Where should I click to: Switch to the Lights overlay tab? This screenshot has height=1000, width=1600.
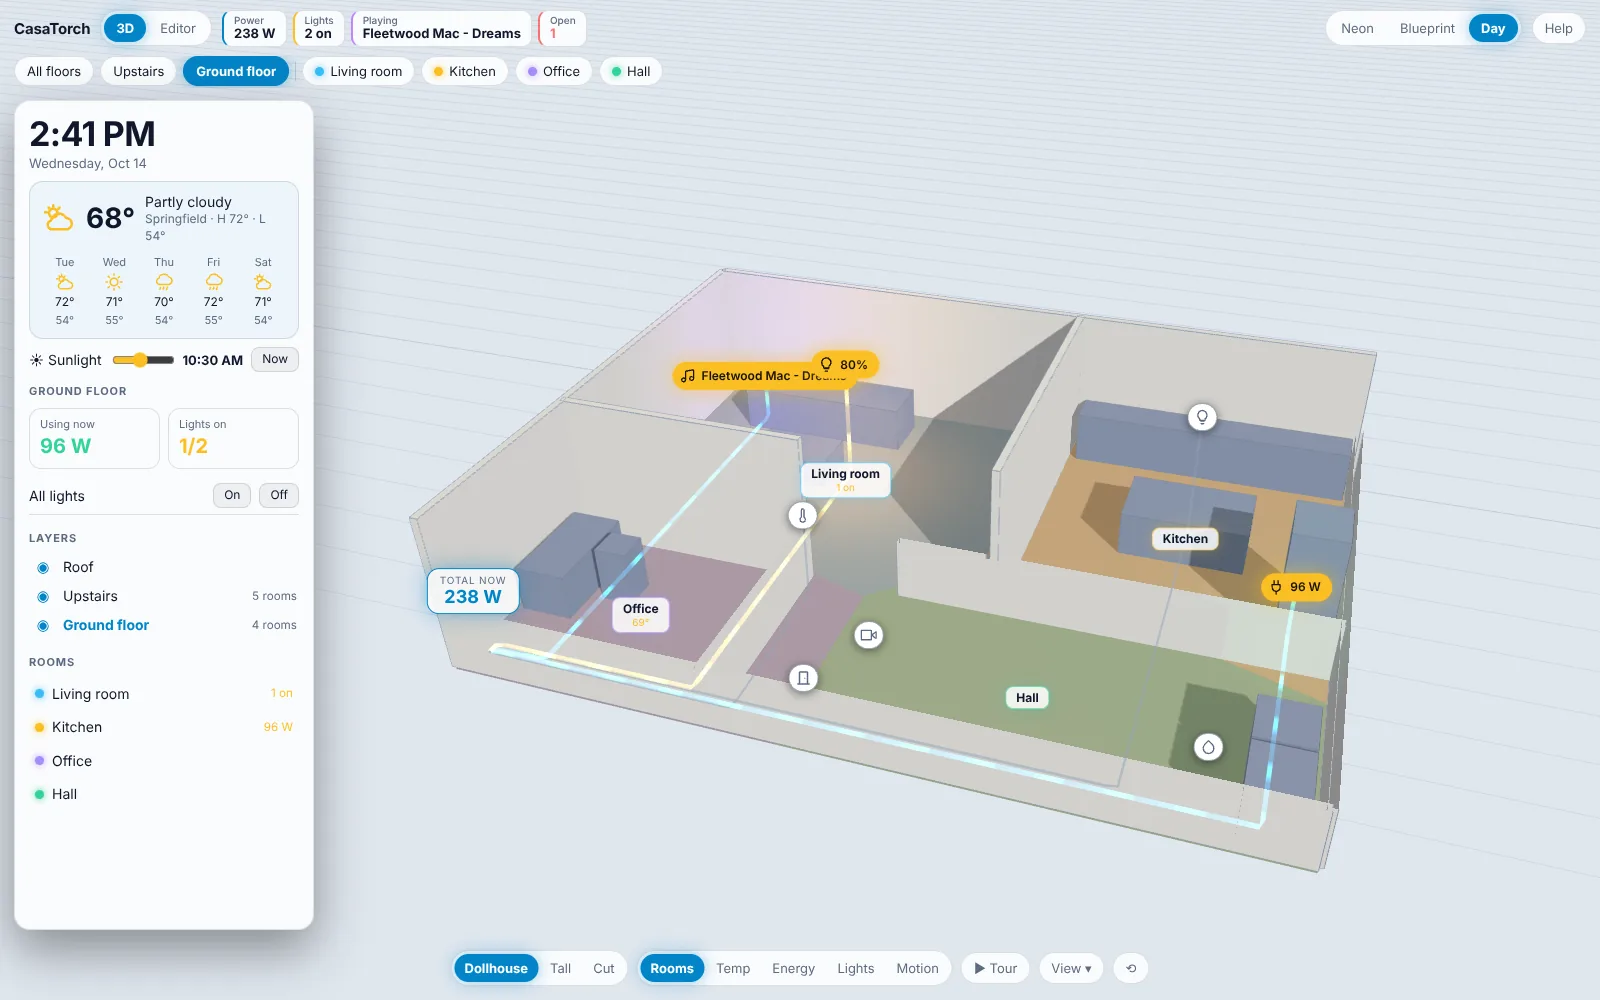[x=855, y=968]
